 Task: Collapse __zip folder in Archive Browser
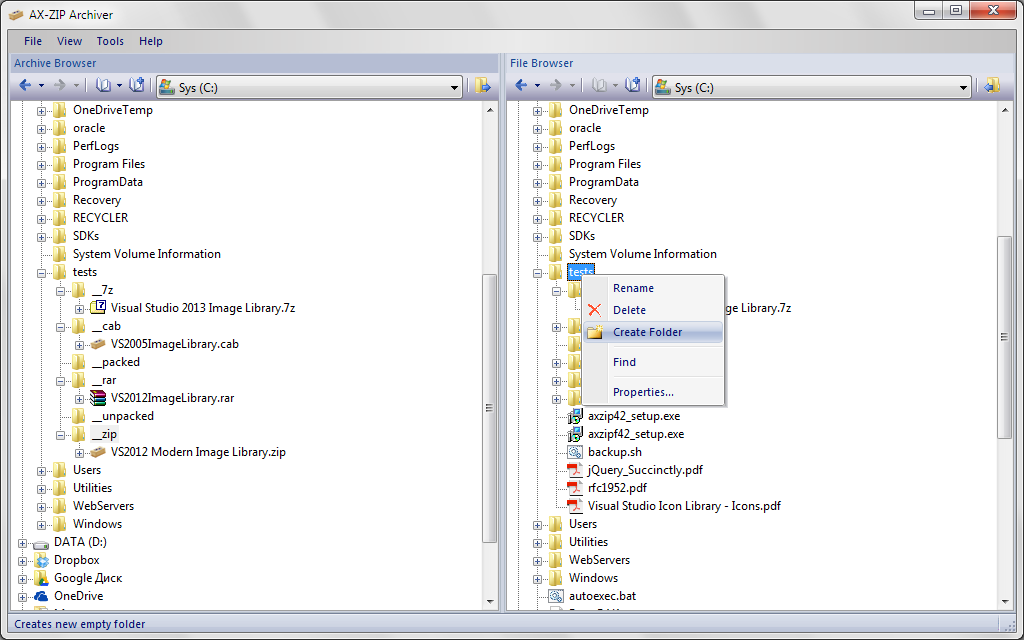coord(61,435)
